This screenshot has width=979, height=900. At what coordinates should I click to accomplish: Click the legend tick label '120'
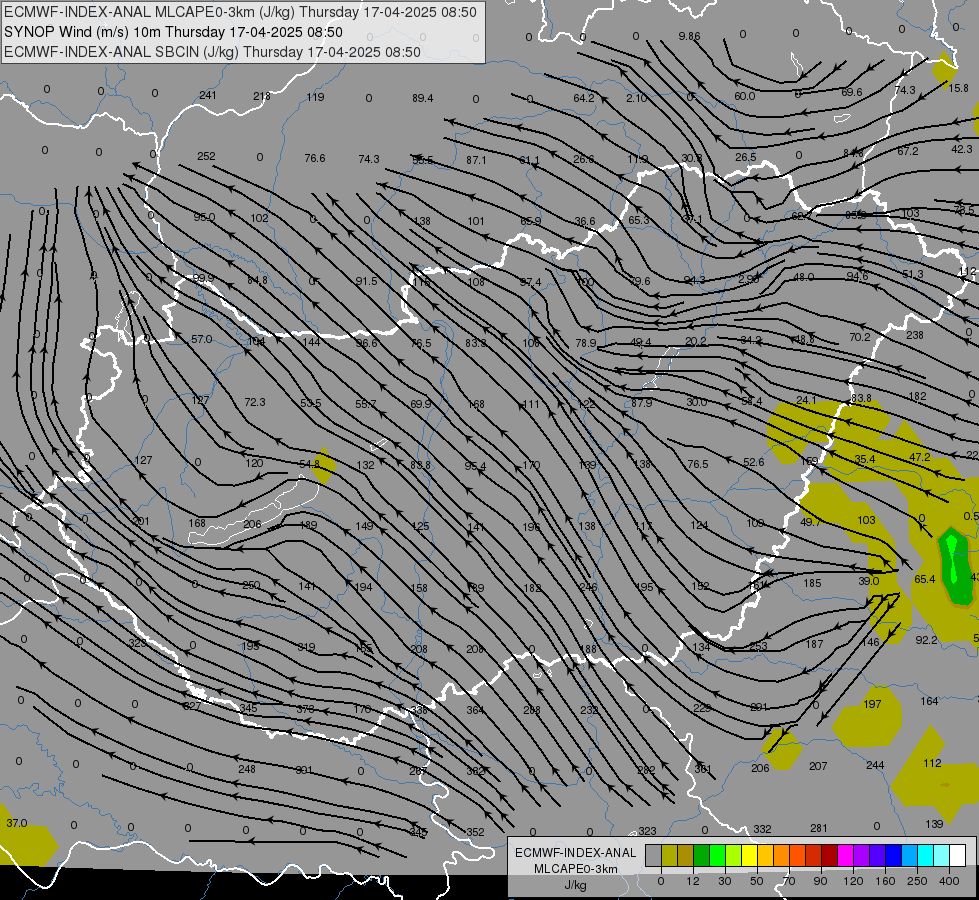pyautogui.click(x=853, y=881)
